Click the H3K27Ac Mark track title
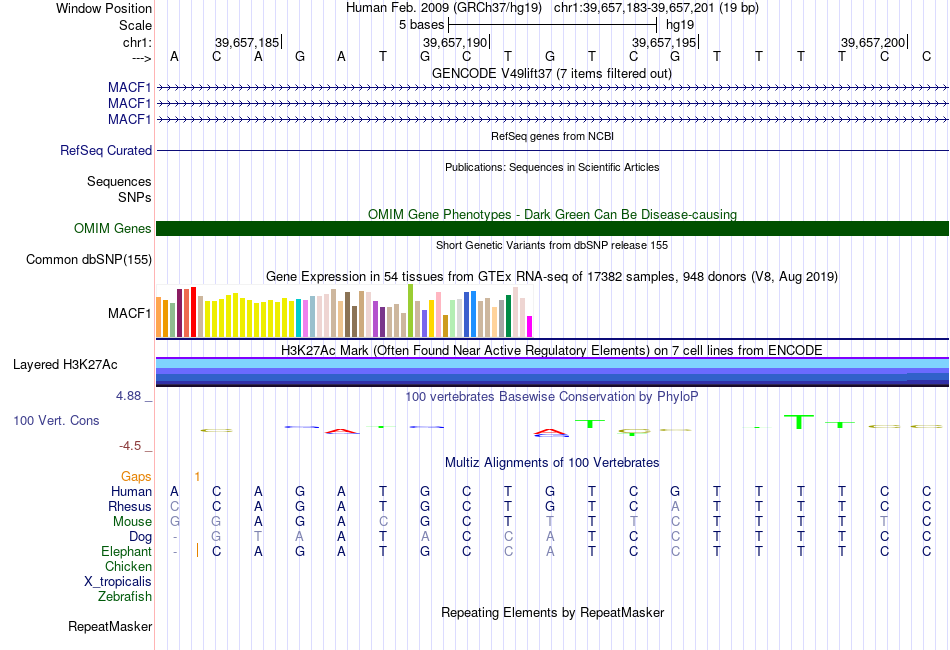The image size is (950, 650). click(552, 351)
